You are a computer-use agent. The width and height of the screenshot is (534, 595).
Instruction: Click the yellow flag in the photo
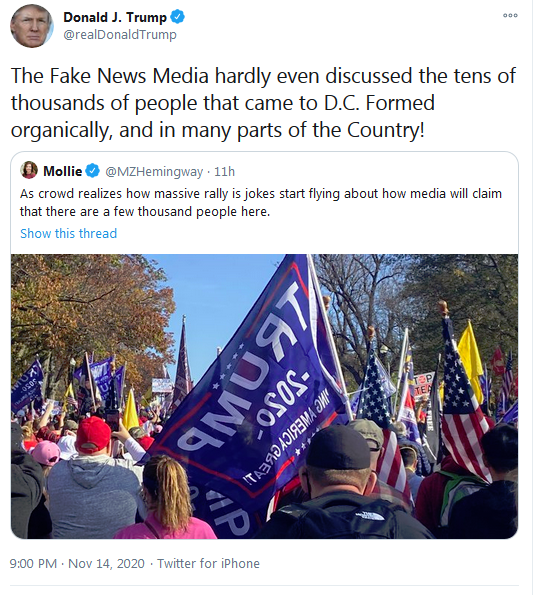click(x=471, y=360)
